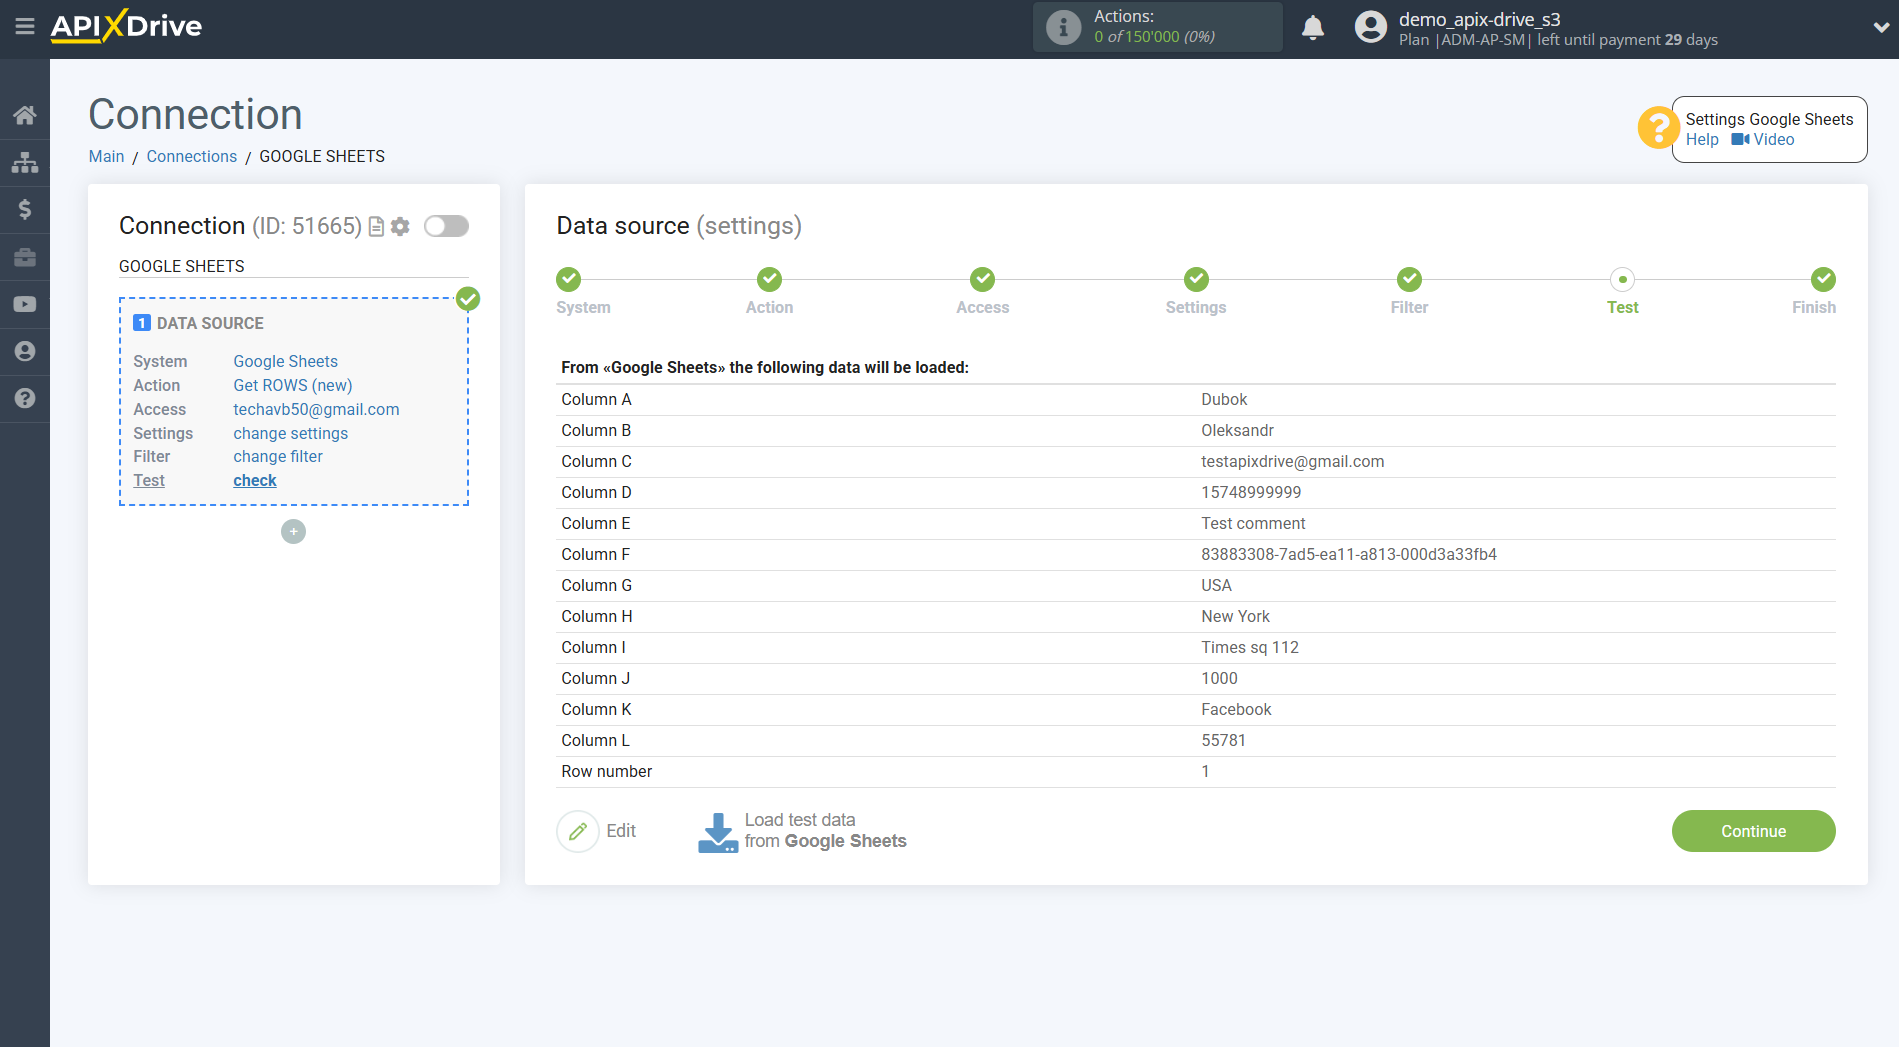Screen dimensions: 1899x1047
Task: Open the Video link in settings tooltip
Action: click(x=1774, y=140)
